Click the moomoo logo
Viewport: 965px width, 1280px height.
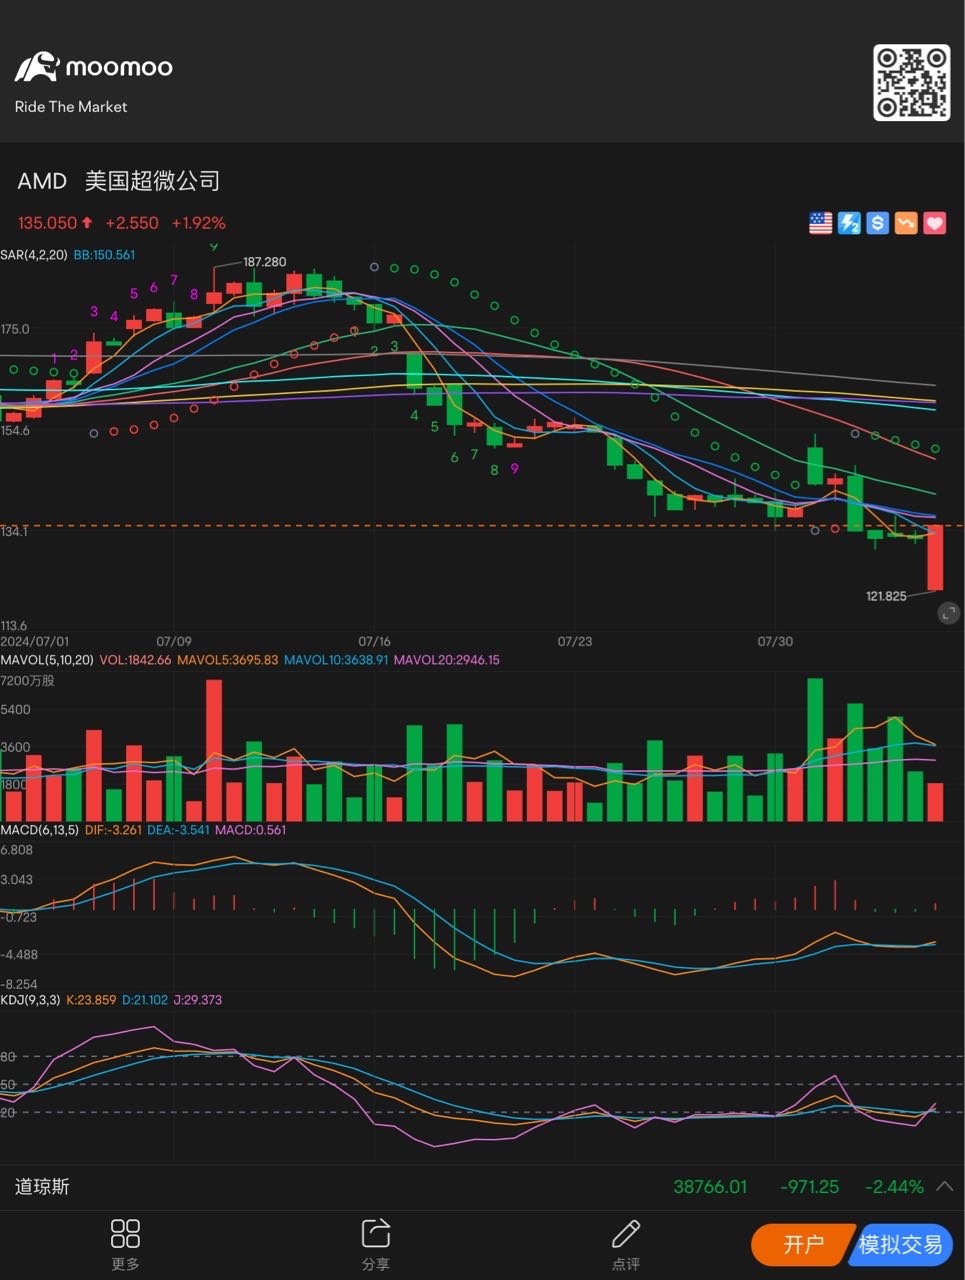point(93,68)
